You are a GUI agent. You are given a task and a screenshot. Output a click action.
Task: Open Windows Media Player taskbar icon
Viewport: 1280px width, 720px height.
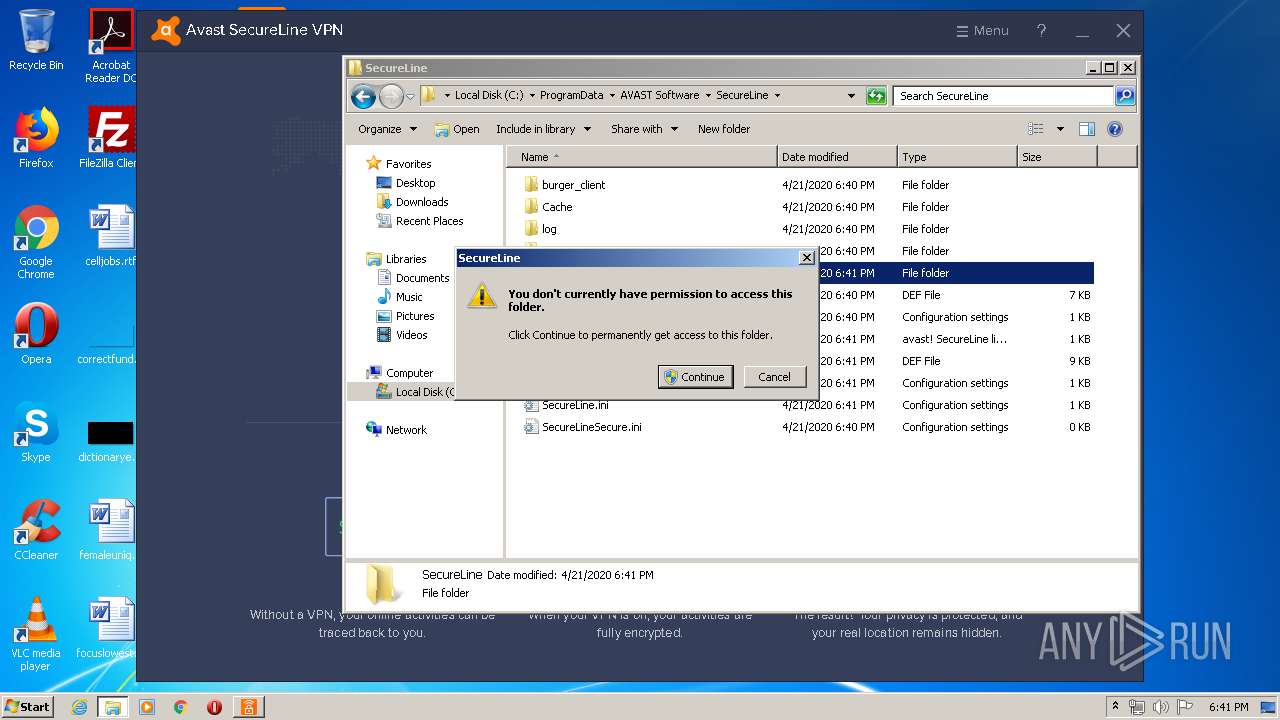tap(147, 707)
